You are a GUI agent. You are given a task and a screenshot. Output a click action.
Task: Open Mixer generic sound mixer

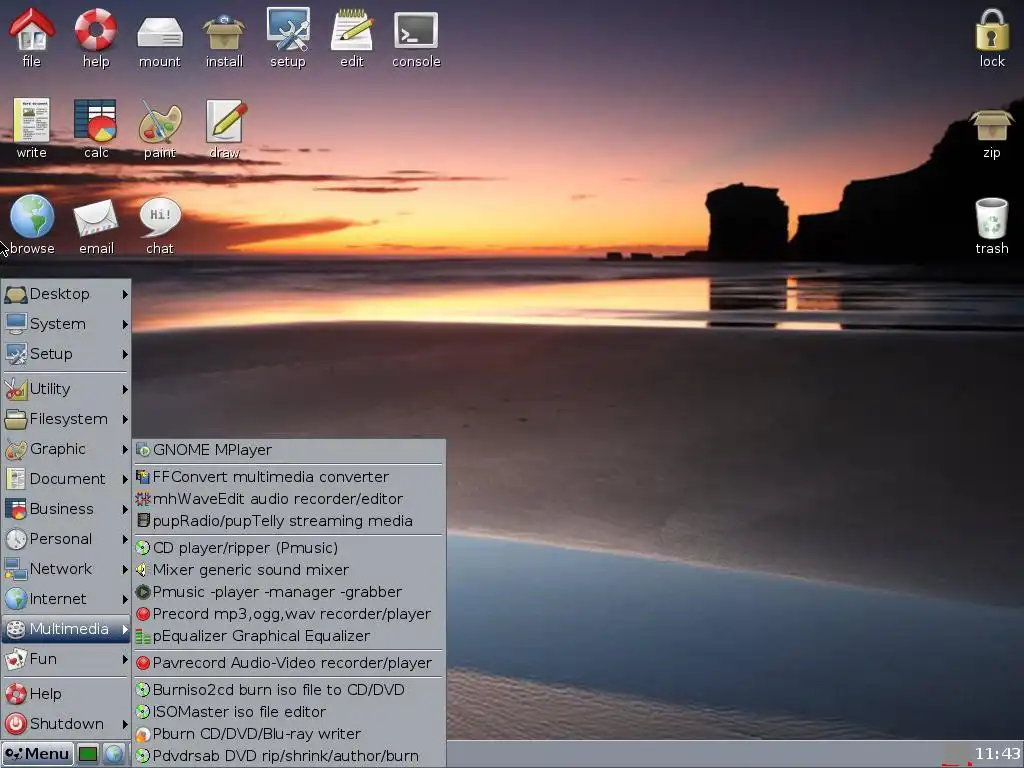[x=289, y=571]
